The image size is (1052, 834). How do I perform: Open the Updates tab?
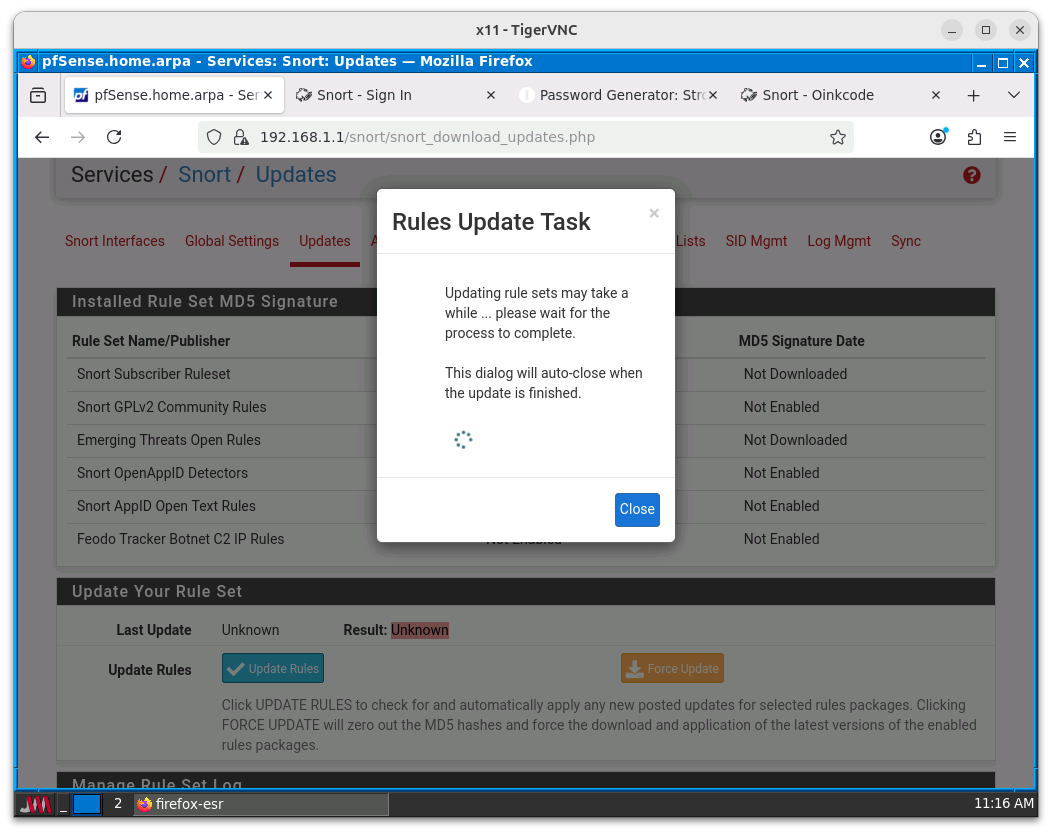point(325,241)
